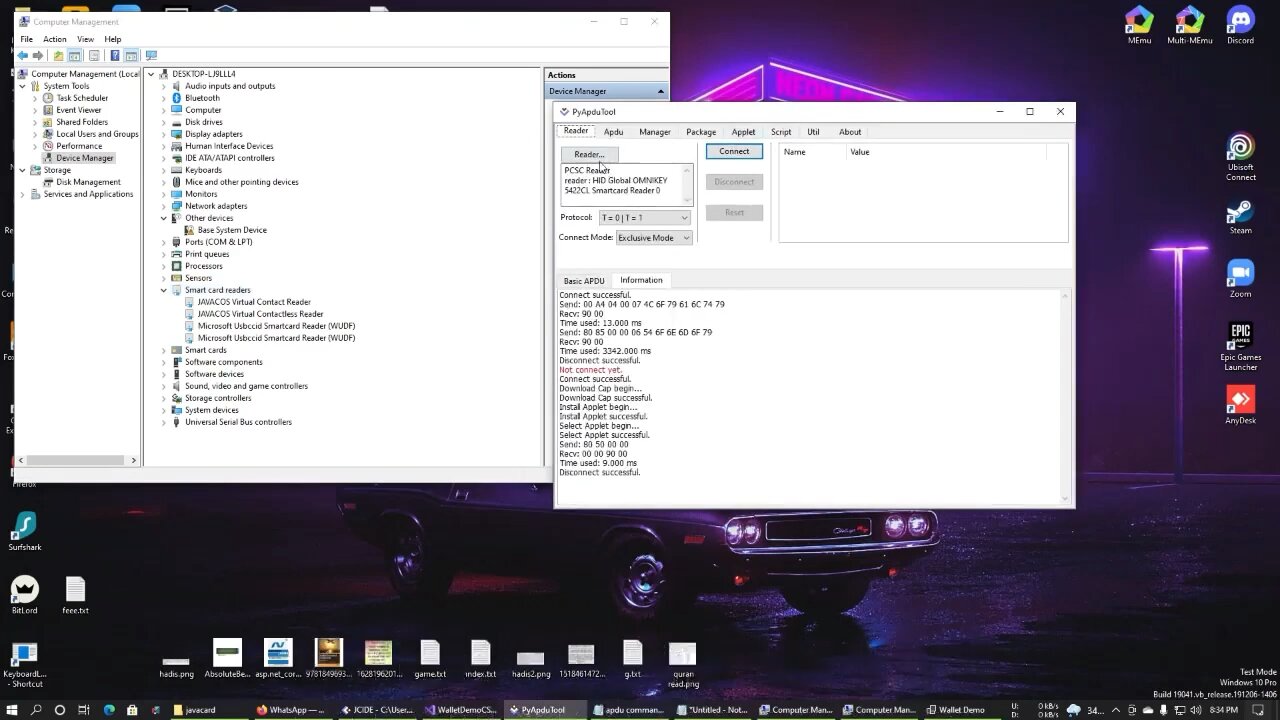Click the grayed-out Disconnect button

click(734, 182)
